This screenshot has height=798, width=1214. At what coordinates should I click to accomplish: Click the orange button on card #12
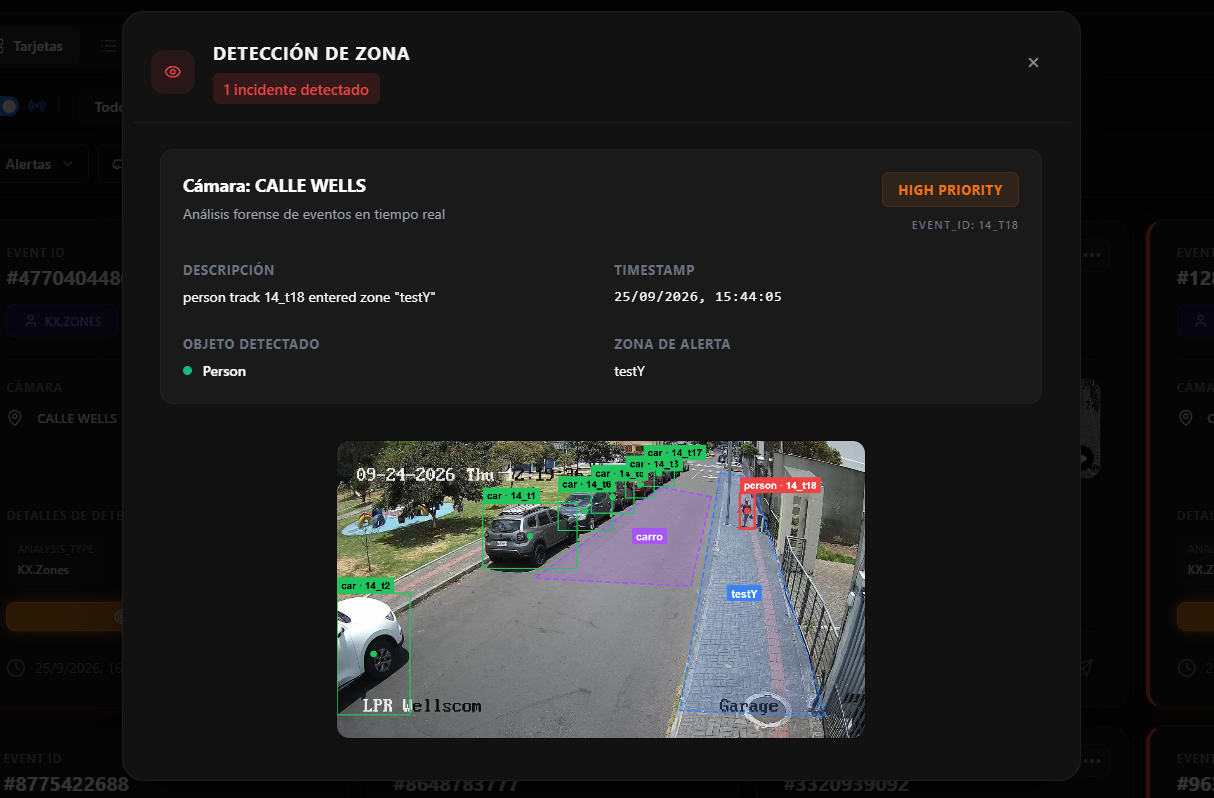coord(1195,616)
